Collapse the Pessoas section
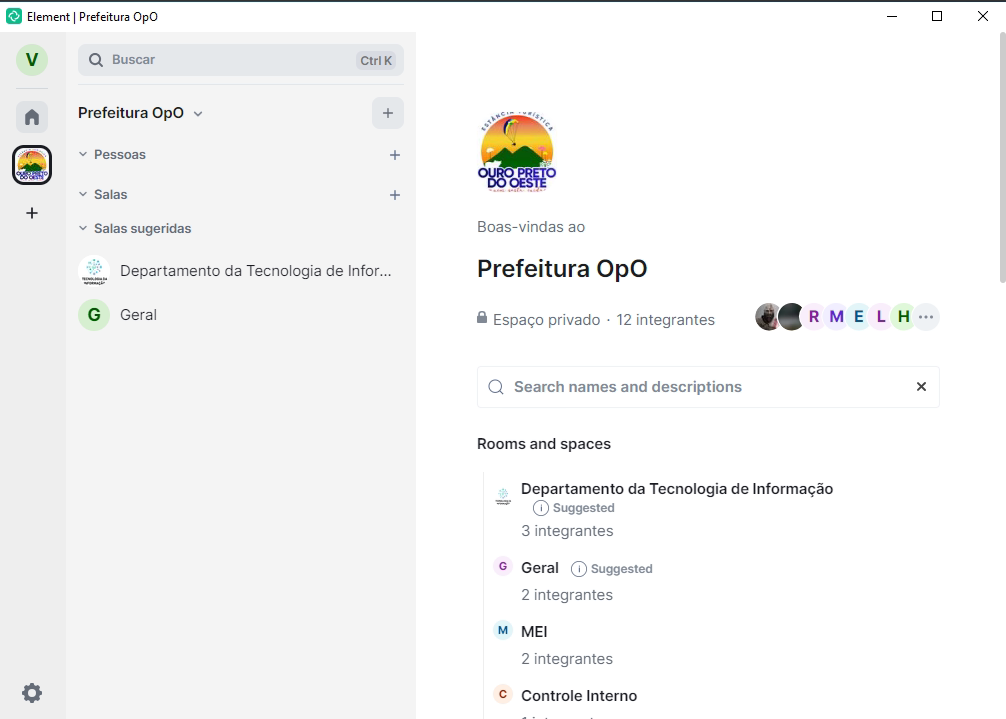The height and width of the screenshot is (719, 1006). [x=84, y=155]
